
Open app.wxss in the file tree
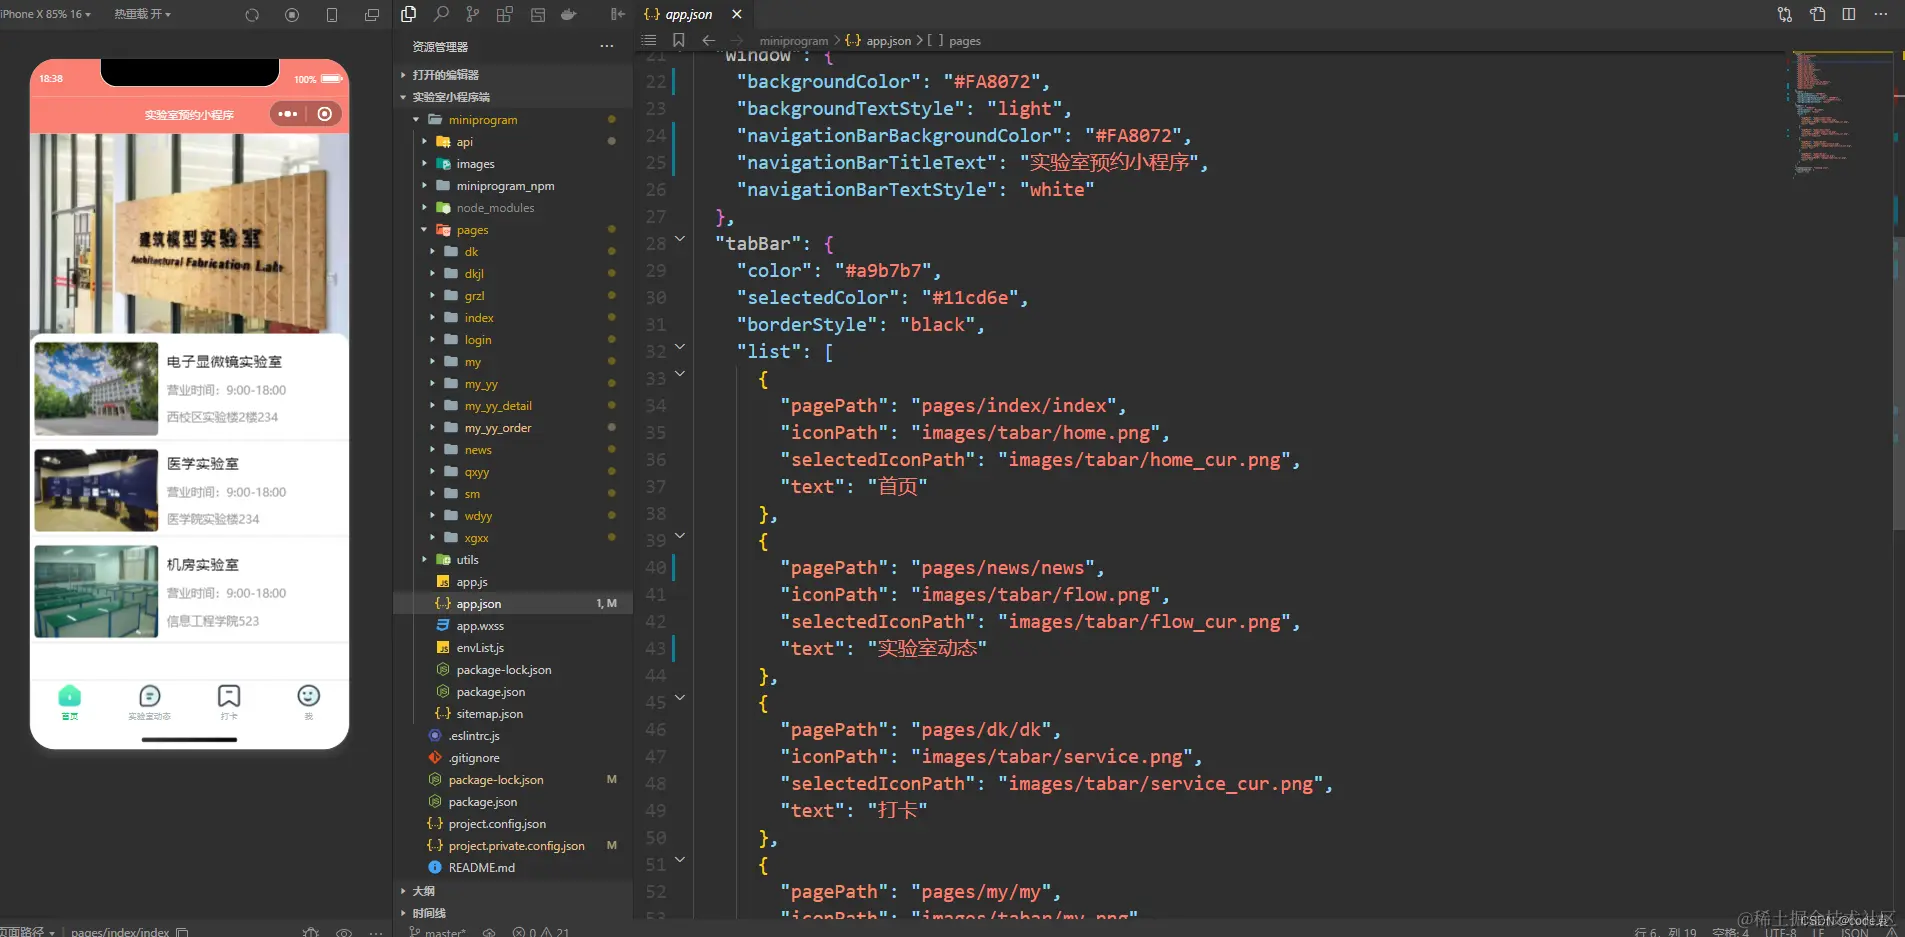[x=514, y=626]
